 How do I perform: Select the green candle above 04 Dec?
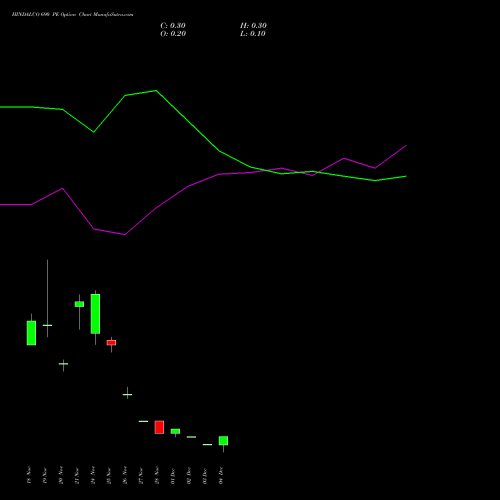(x=223, y=440)
